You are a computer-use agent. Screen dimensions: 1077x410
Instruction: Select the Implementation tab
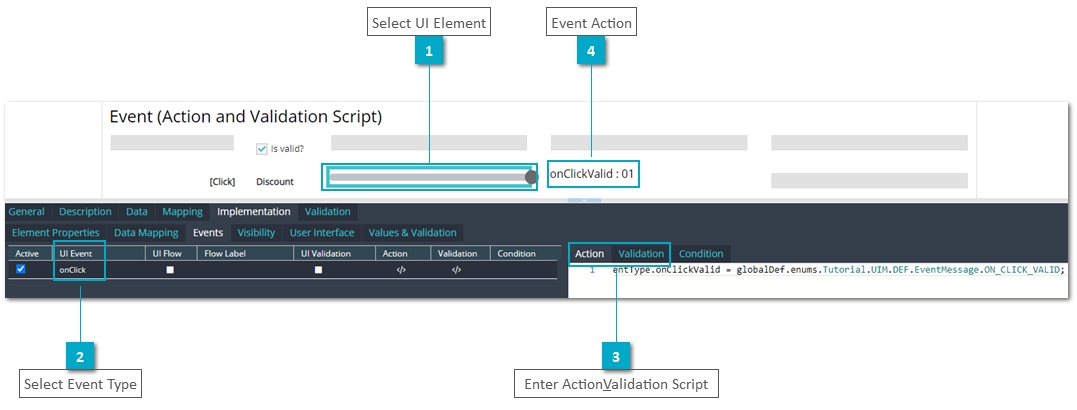pyautogui.click(x=253, y=212)
